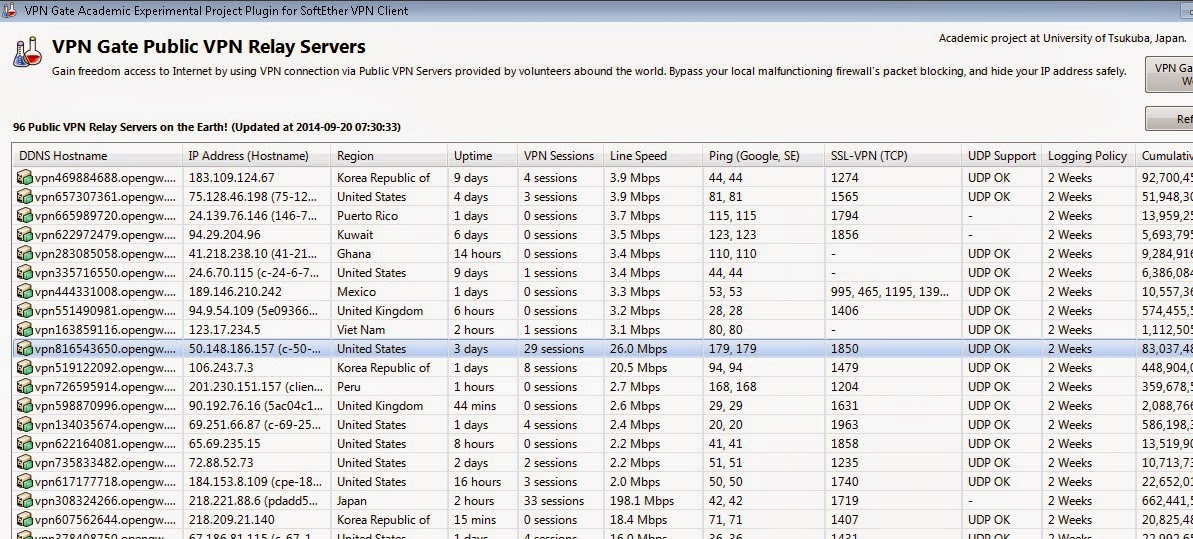Click server icon for vpn657307361
Screen dimensions: 1193x539
pyautogui.click(x=24, y=197)
